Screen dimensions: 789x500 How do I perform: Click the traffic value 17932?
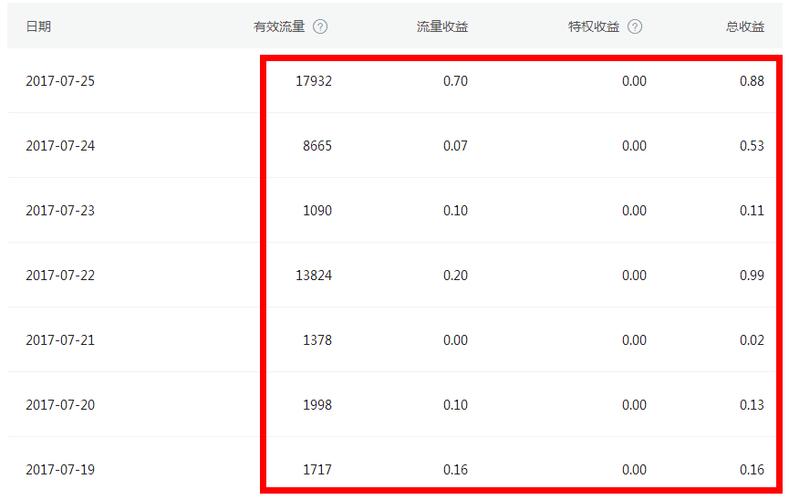click(x=313, y=81)
